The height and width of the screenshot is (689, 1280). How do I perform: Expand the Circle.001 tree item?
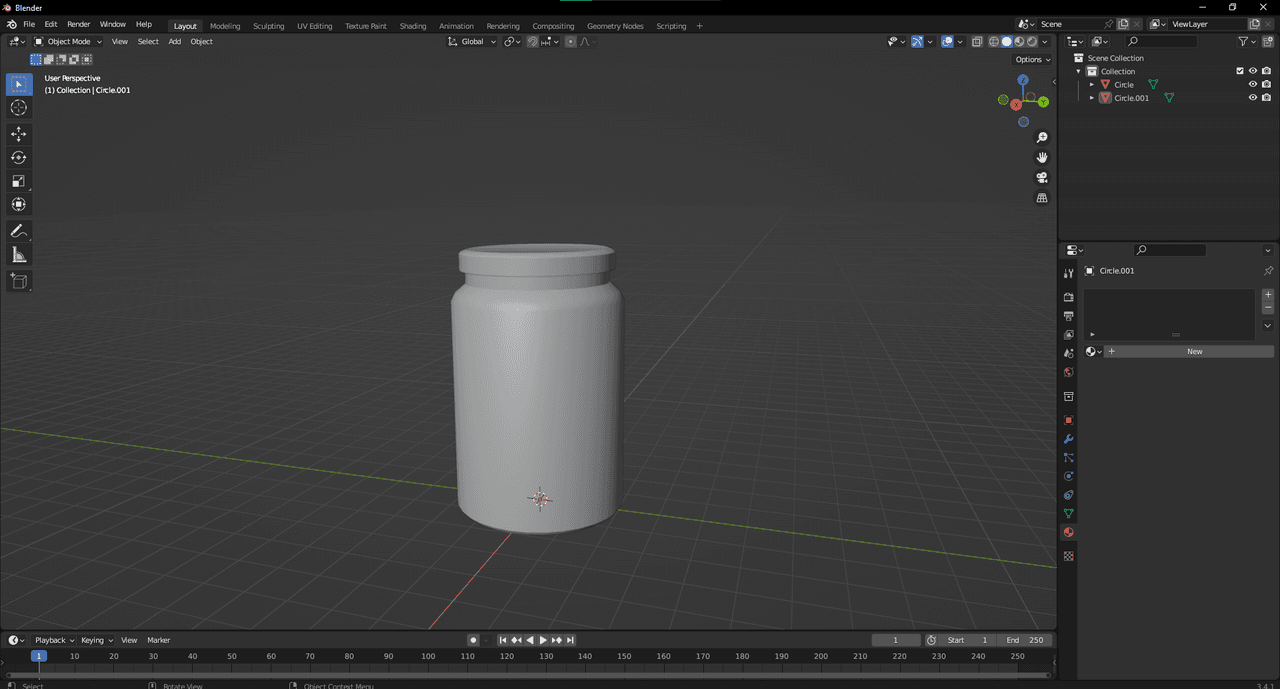click(1092, 98)
